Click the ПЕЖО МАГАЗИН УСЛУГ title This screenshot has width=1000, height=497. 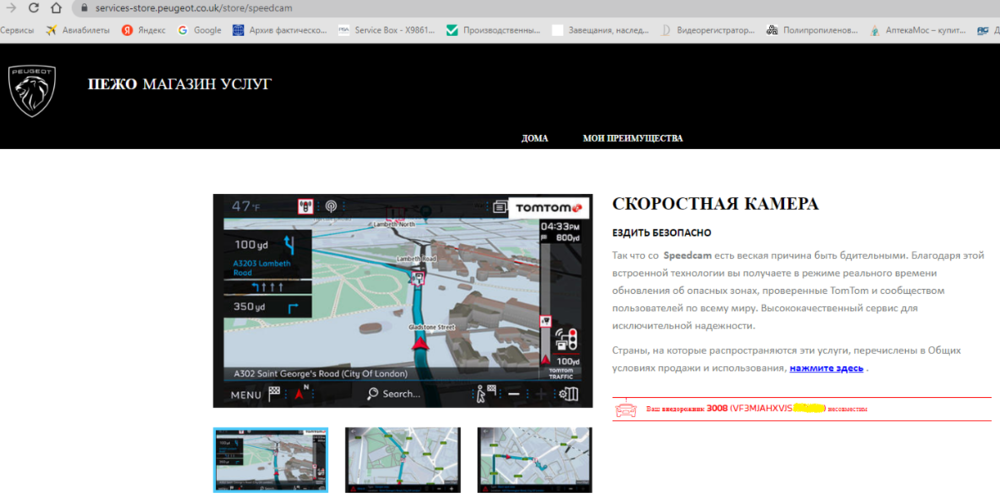point(179,84)
